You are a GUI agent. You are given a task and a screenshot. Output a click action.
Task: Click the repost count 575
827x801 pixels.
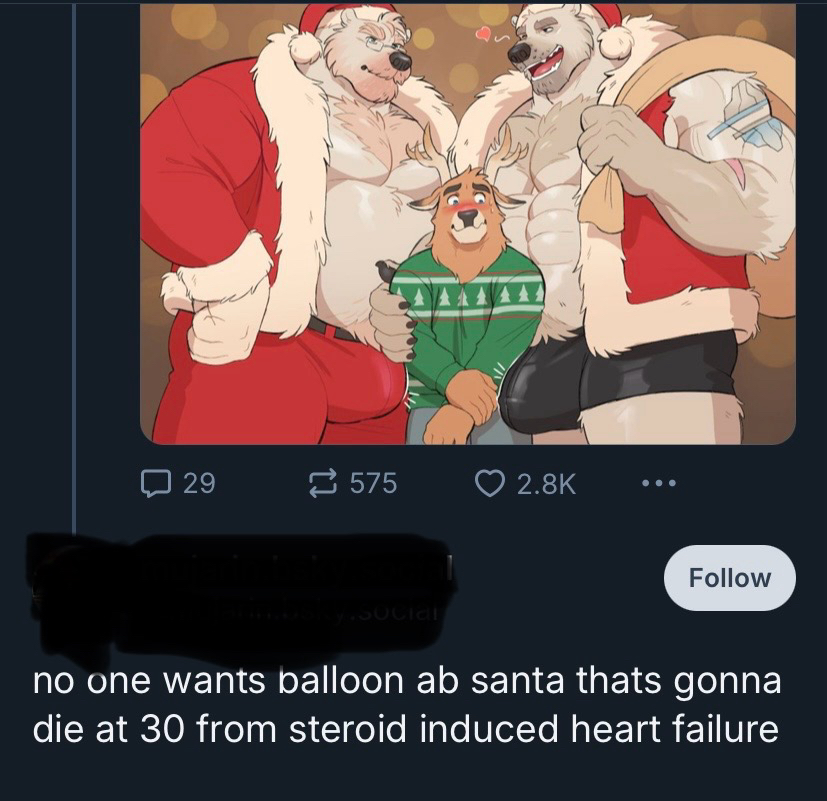tap(373, 484)
